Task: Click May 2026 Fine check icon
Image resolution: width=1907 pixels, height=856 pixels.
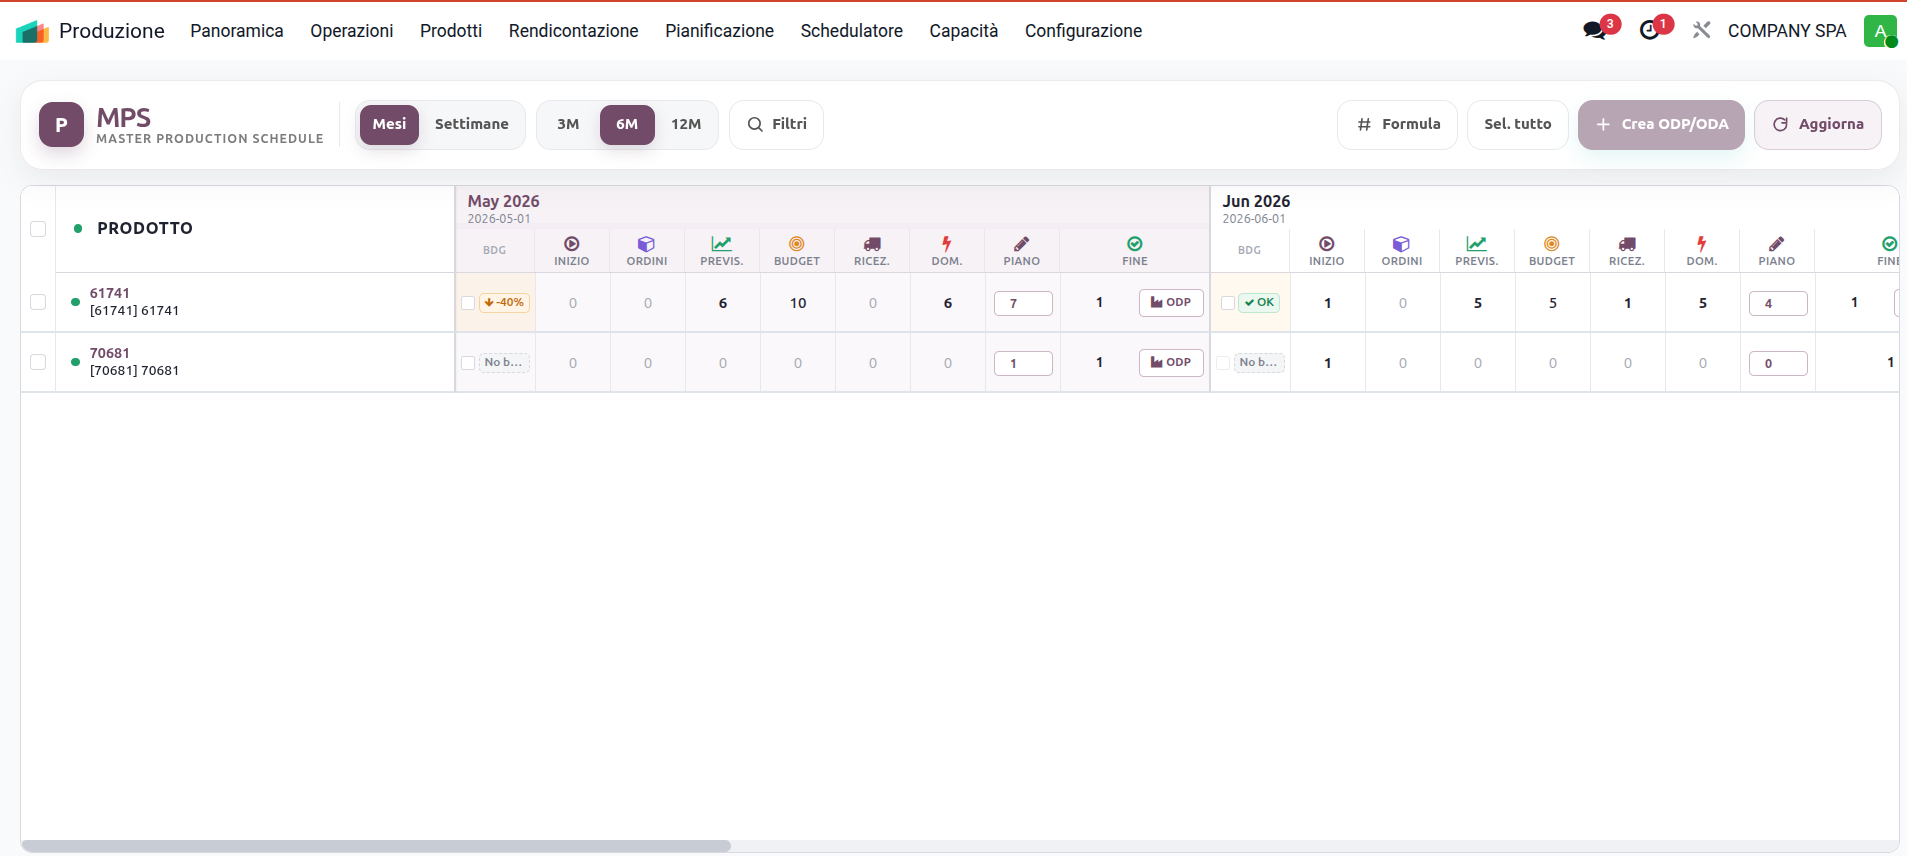Action: pos(1135,244)
